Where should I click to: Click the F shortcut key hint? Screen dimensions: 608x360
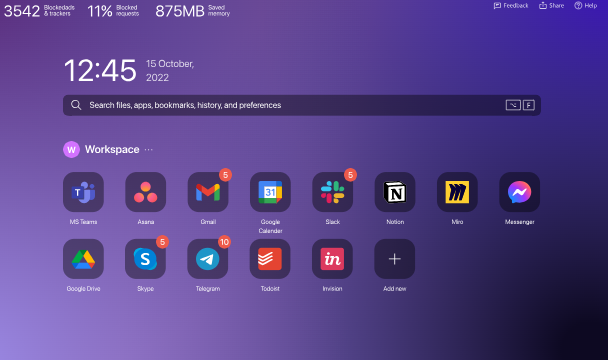point(529,105)
